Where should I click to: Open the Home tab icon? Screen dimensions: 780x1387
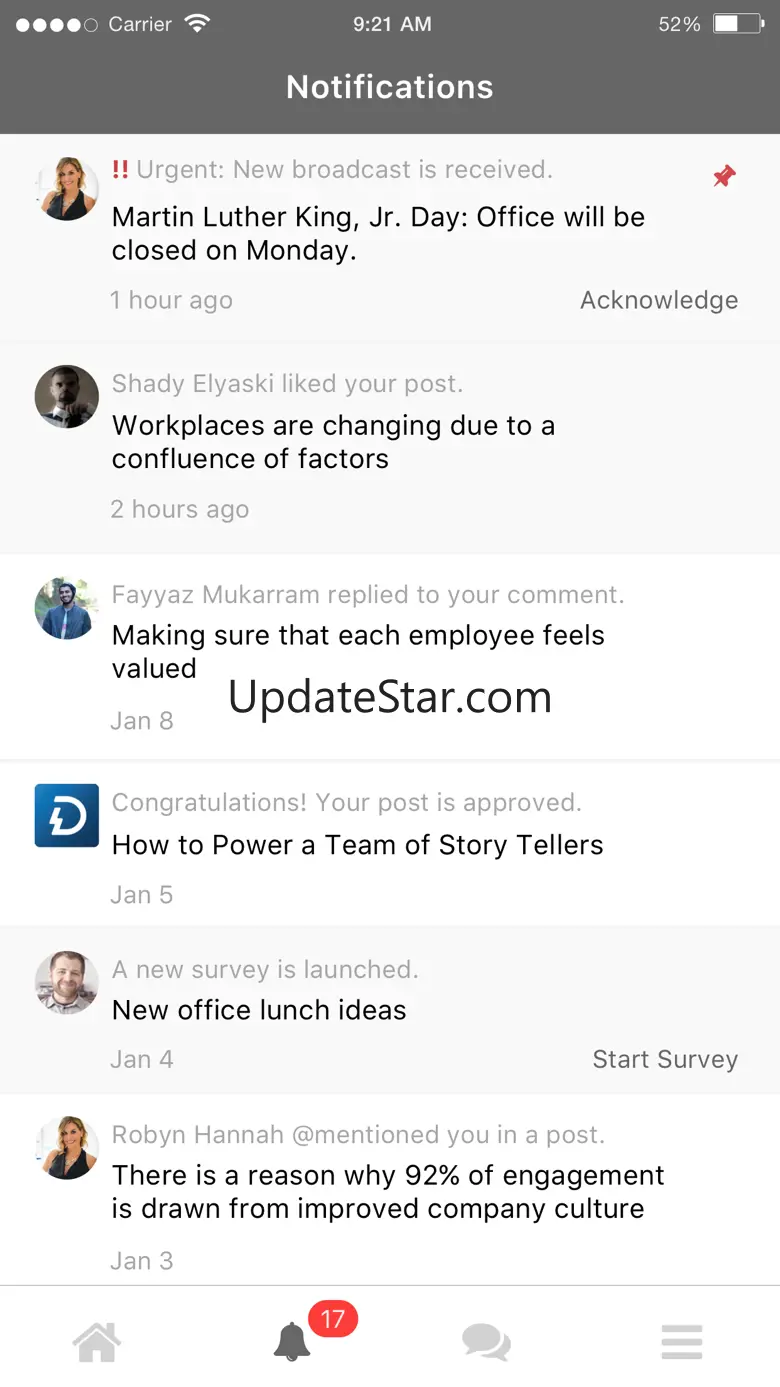(x=97, y=1341)
